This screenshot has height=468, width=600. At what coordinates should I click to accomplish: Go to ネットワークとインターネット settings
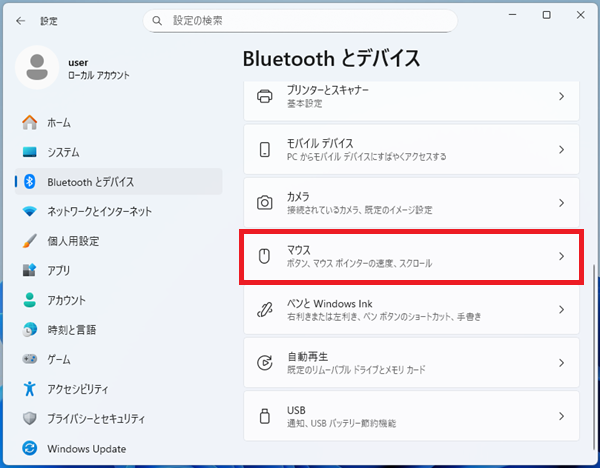coord(99,211)
